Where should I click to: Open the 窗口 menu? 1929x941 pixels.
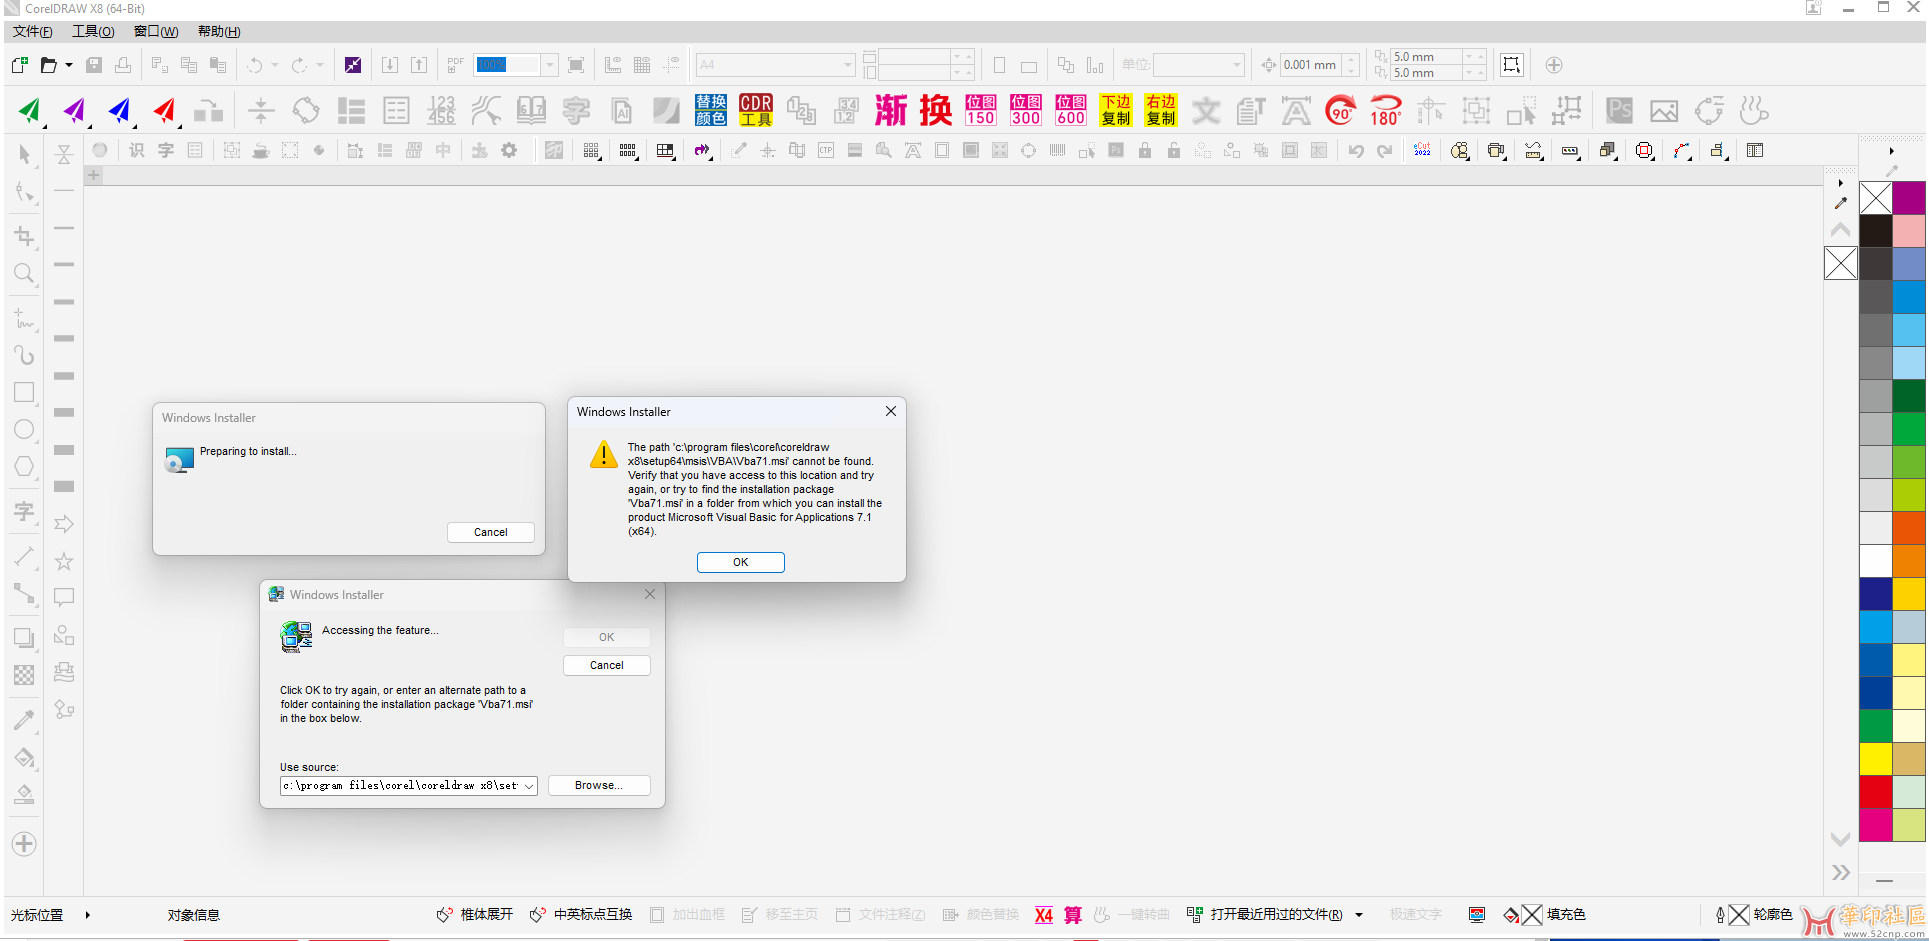coord(156,32)
